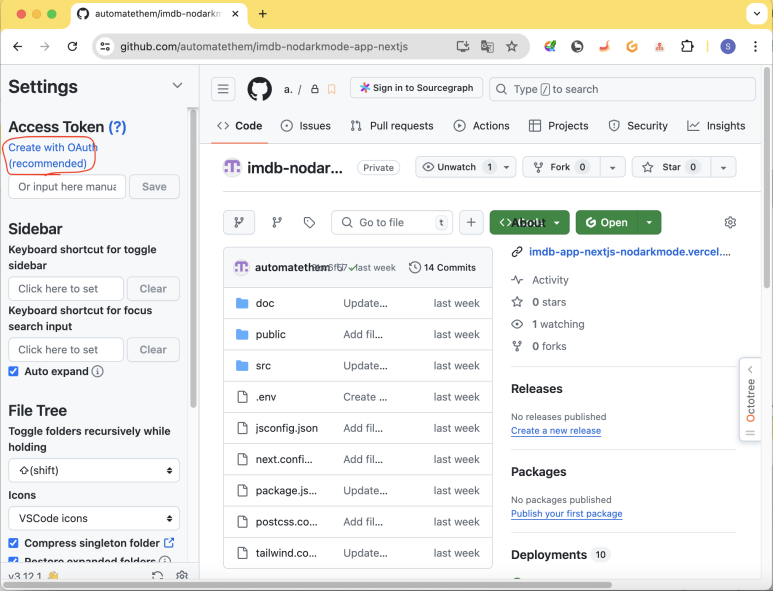This screenshot has height=591, width=773.
Task: Click the Auto expand info icon
Action: [98, 371]
